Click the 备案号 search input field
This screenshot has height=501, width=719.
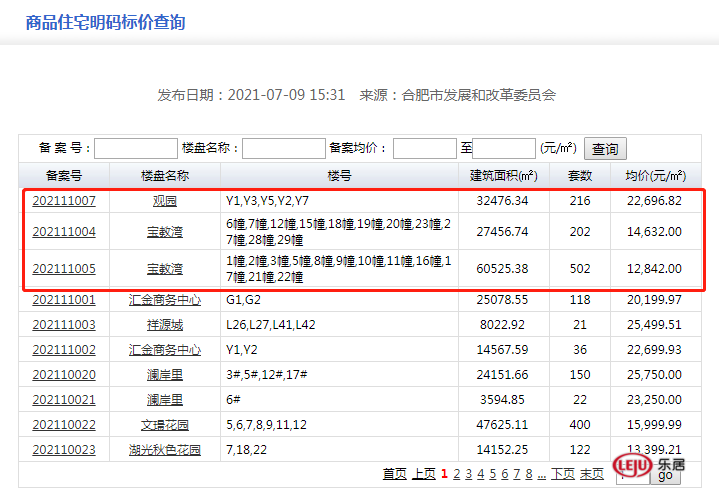point(136,149)
